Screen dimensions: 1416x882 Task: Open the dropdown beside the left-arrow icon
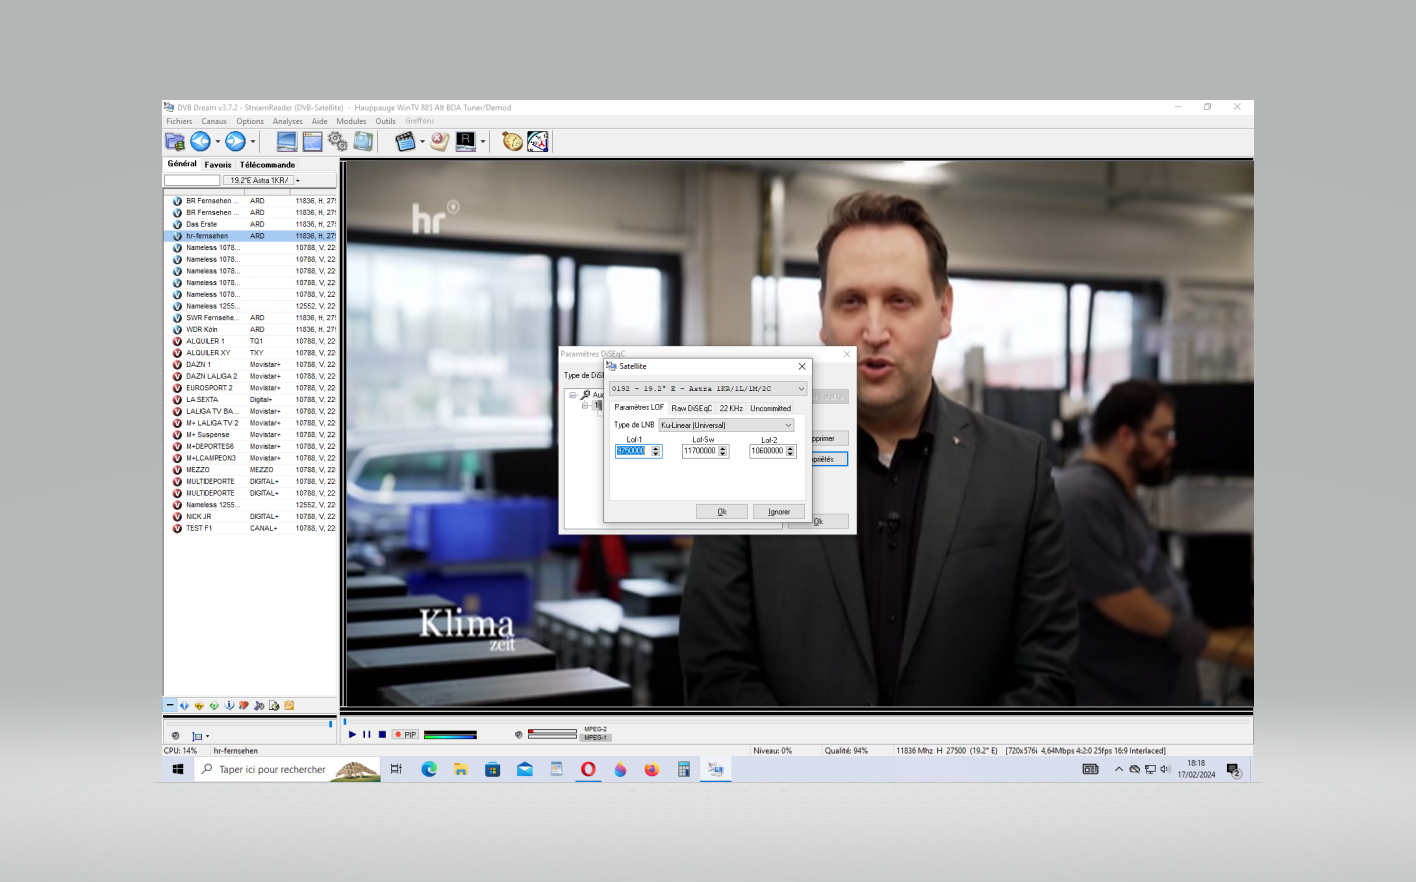218,142
